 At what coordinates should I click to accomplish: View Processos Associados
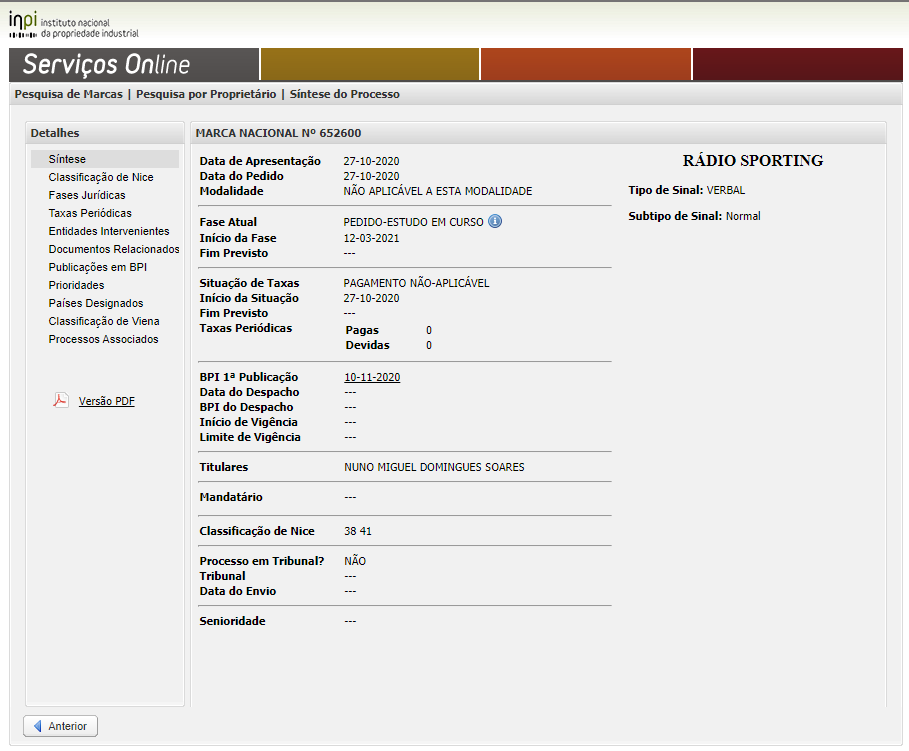[103, 339]
